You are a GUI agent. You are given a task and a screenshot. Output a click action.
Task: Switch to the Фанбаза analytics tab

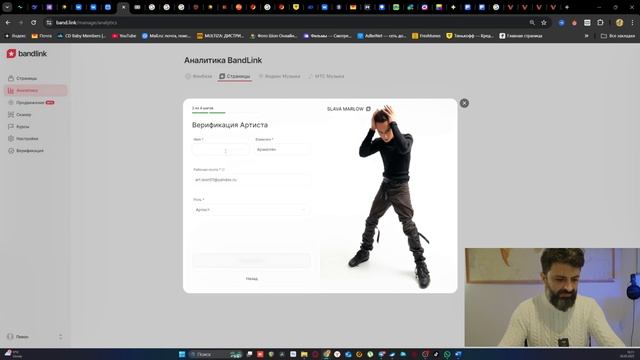[x=199, y=76]
